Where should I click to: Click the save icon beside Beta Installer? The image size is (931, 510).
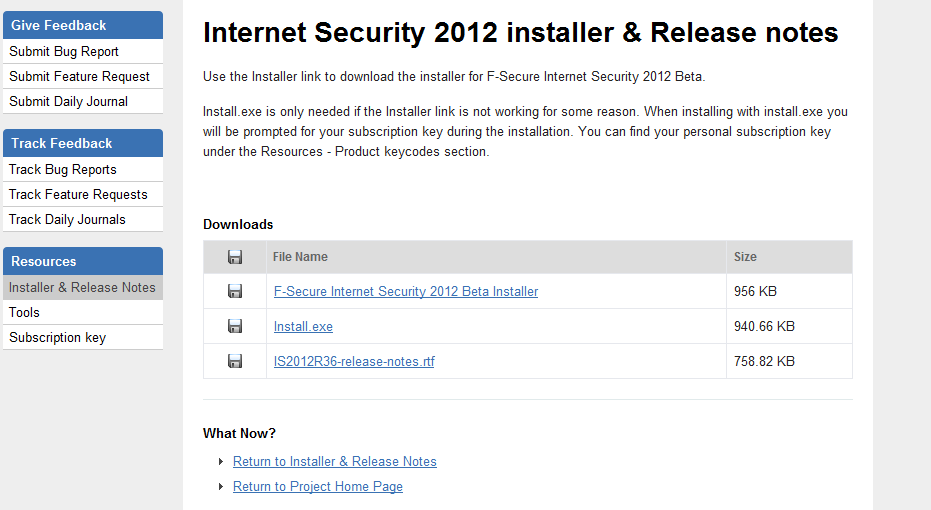(235, 291)
